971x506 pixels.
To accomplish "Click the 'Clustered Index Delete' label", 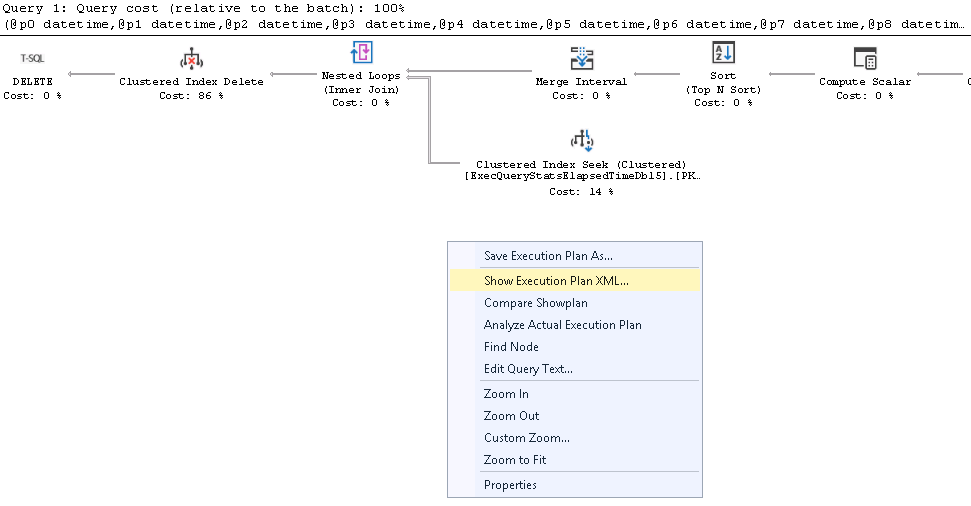I will 191,82.
